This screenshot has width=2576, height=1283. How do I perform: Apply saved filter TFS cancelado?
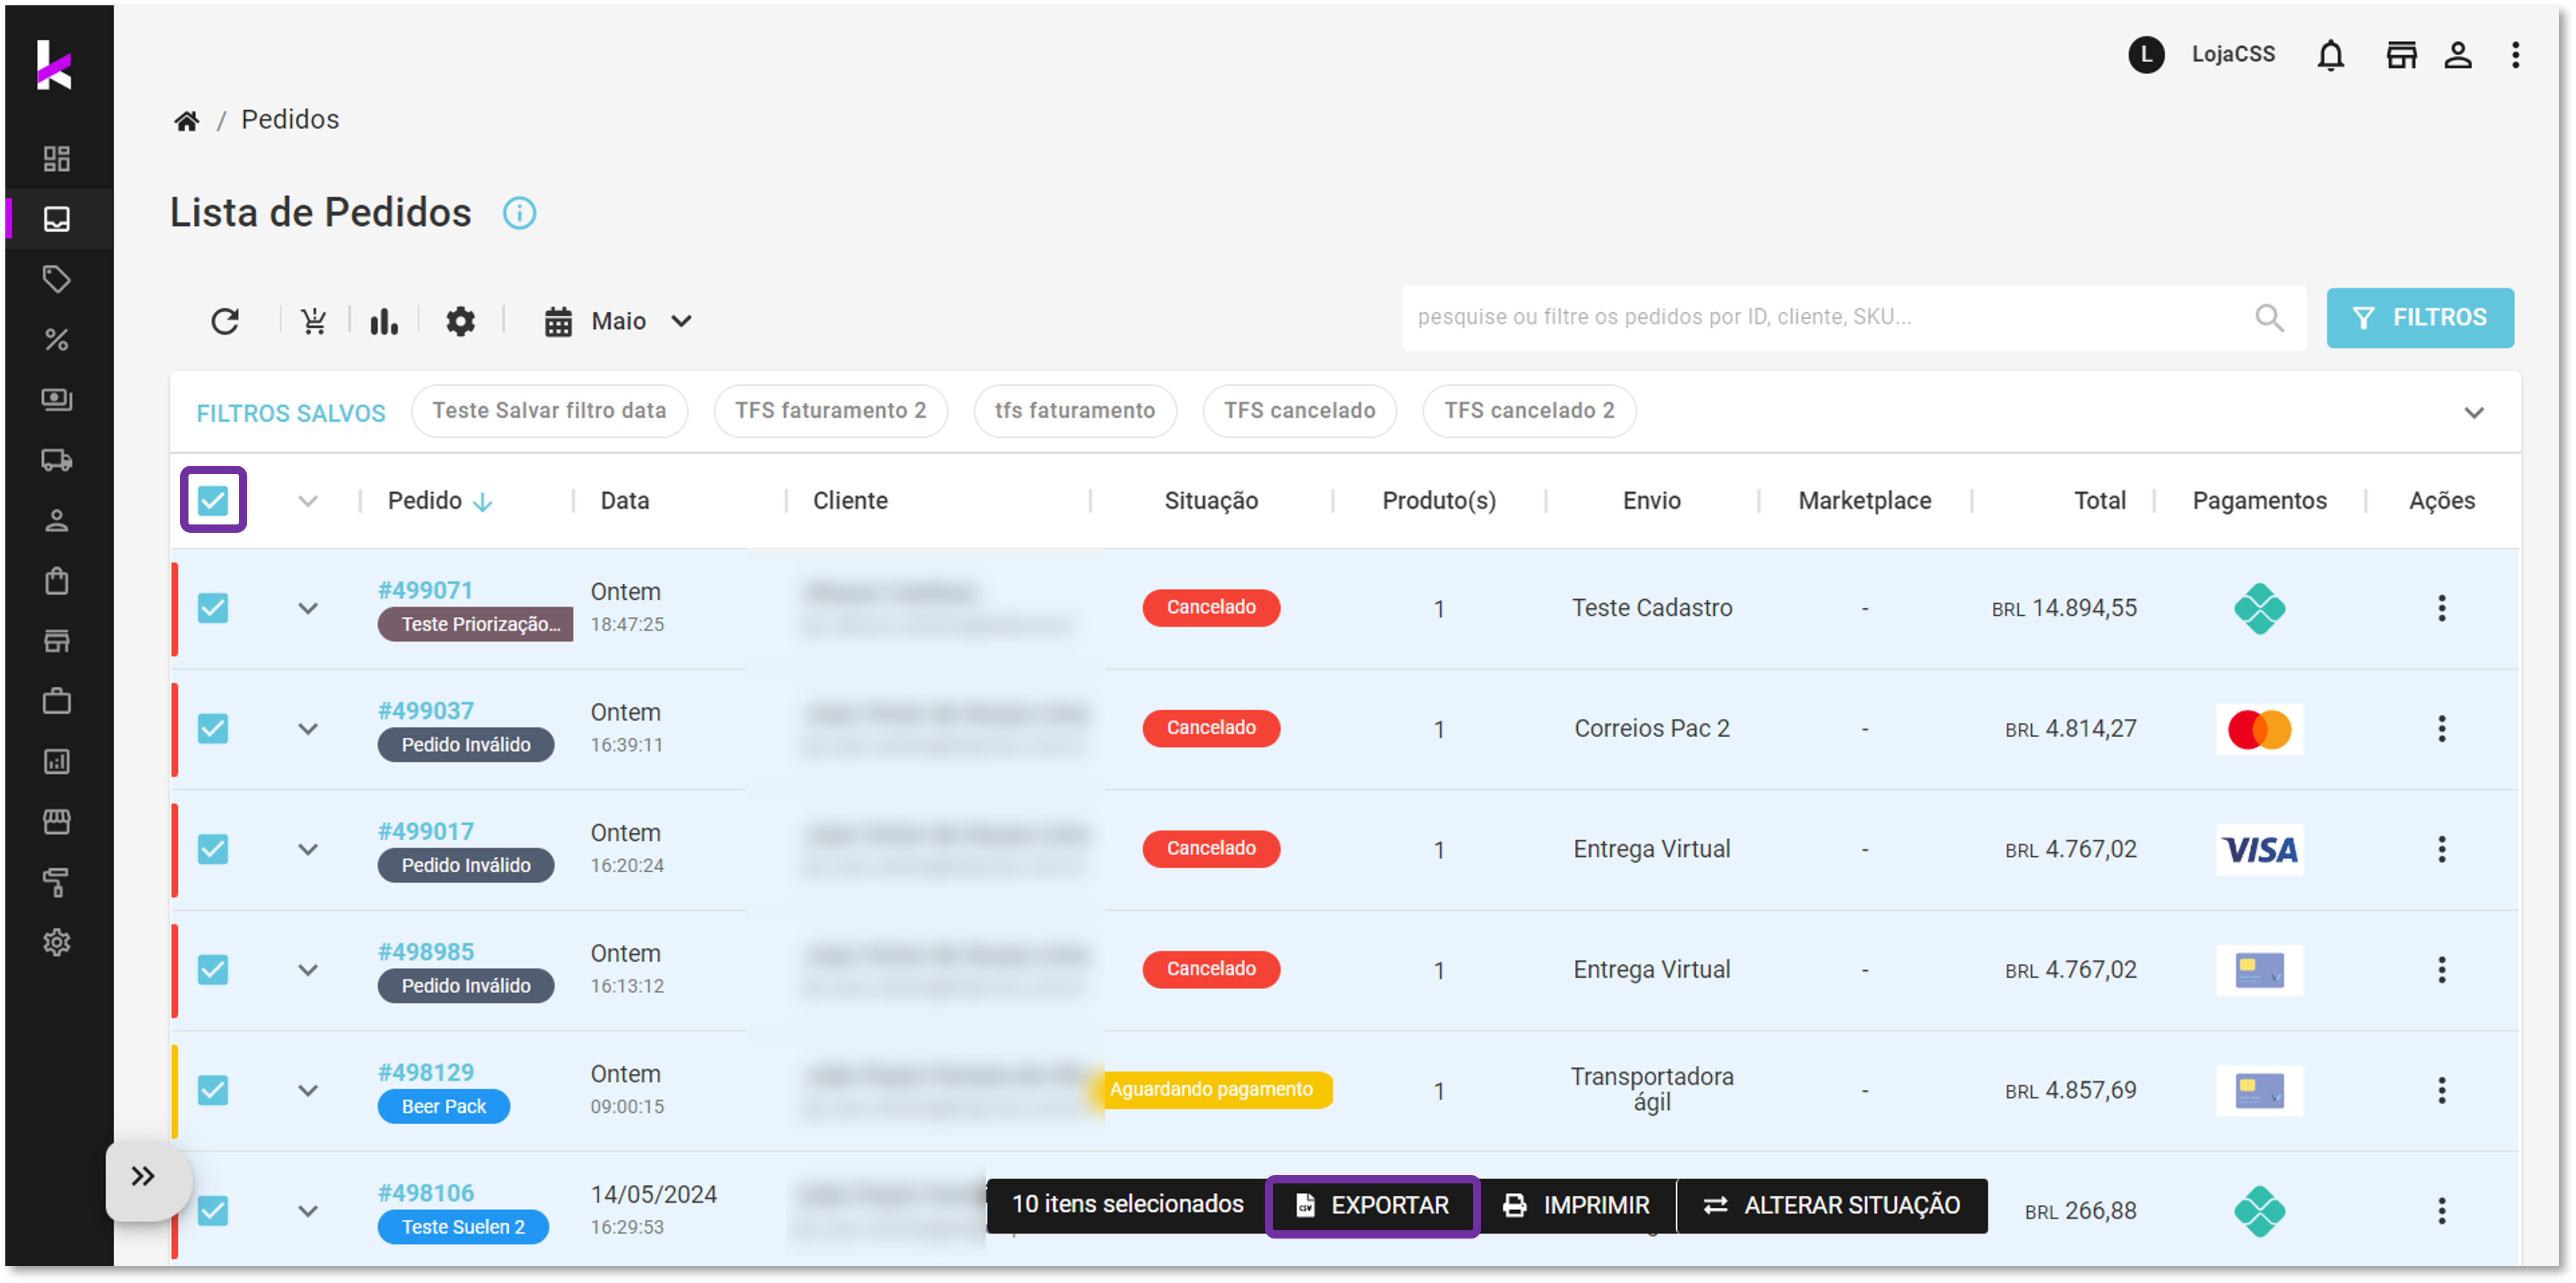coord(1299,411)
